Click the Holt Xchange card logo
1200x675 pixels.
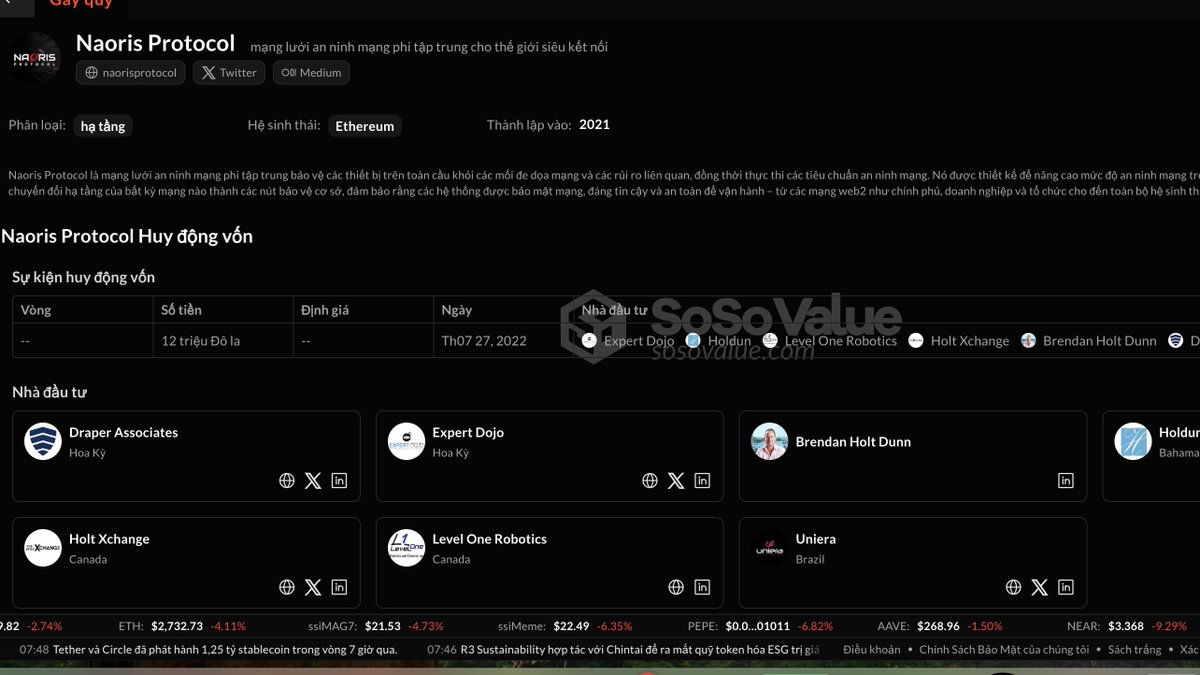(43, 548)
